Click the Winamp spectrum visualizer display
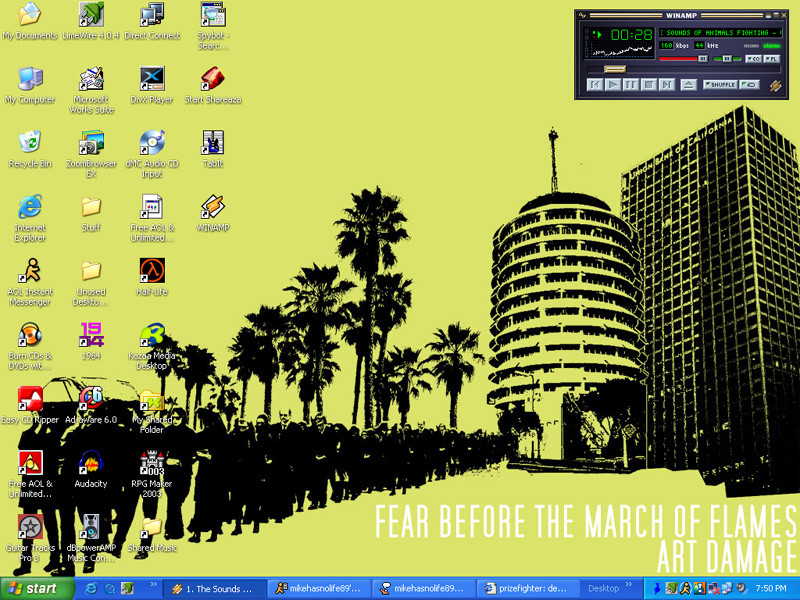 622,50
